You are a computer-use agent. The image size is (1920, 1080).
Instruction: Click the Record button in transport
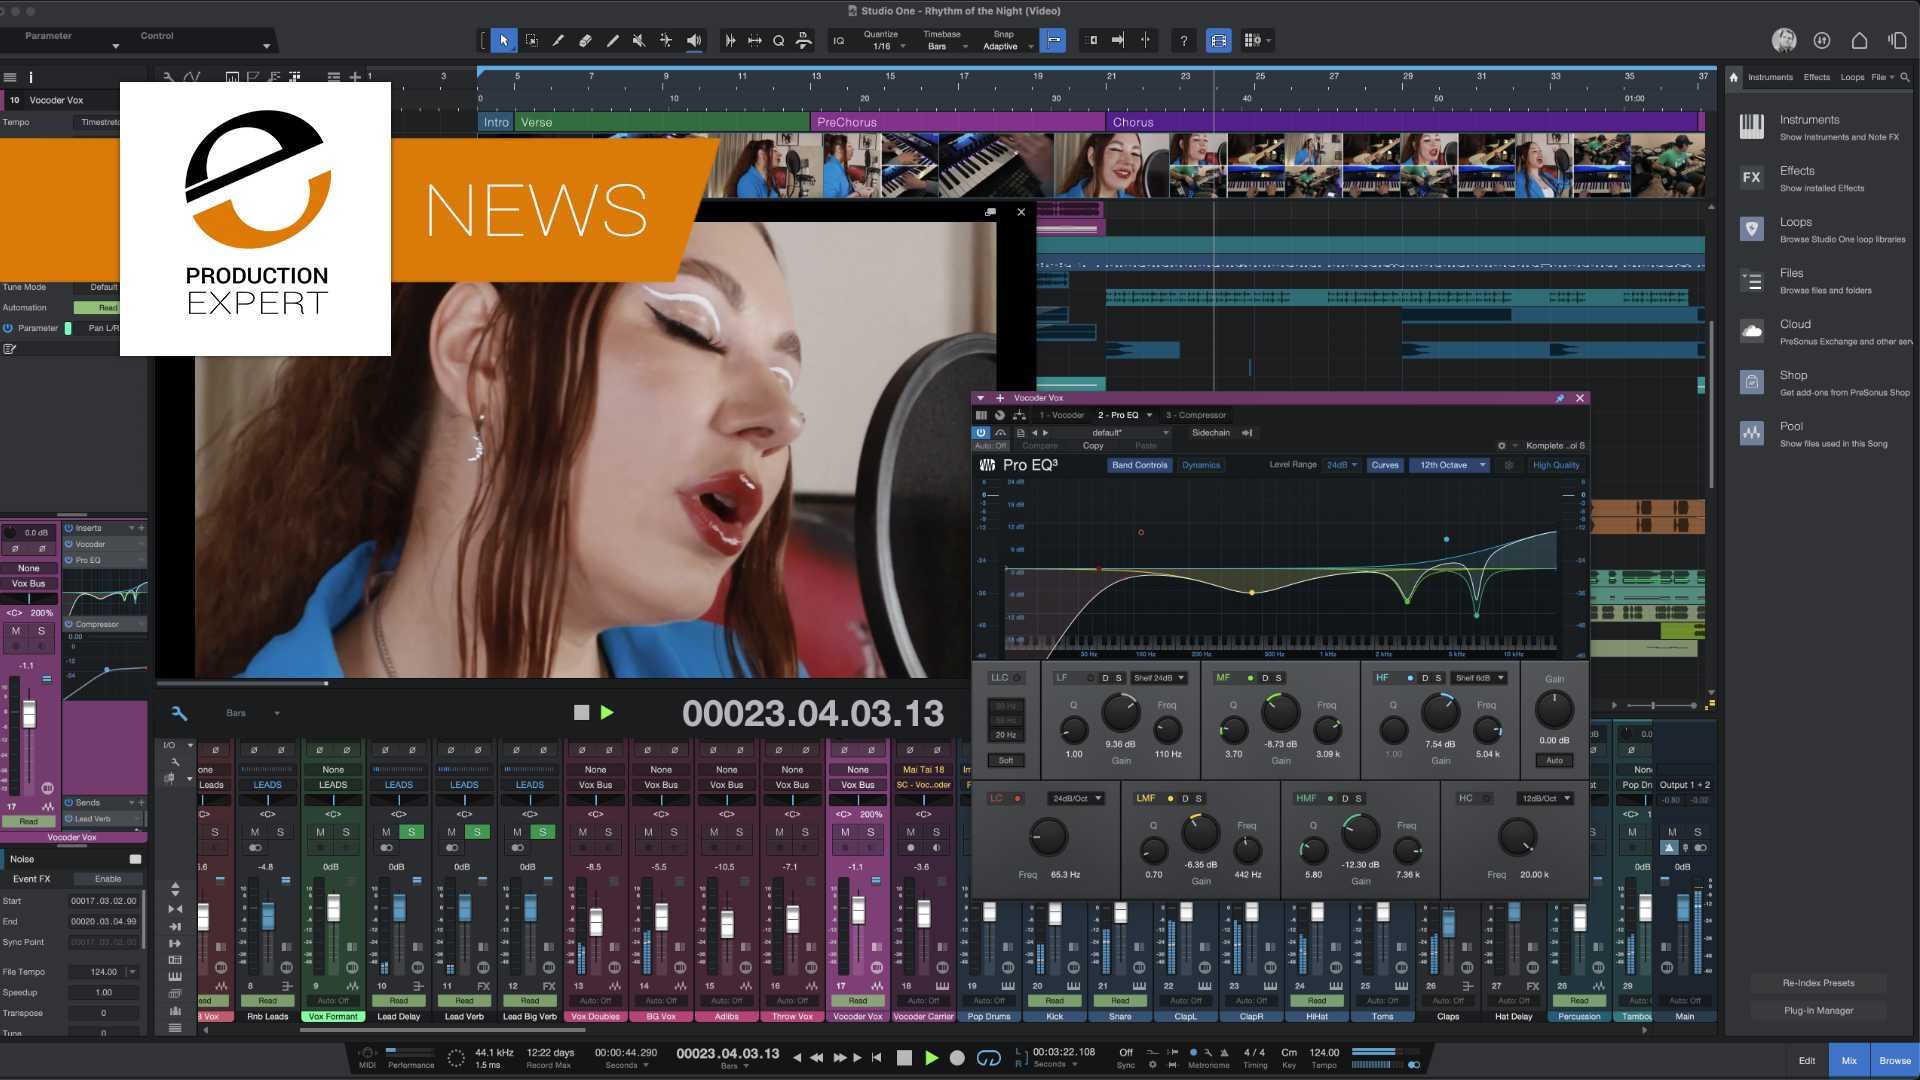[x=957, y=1058]
